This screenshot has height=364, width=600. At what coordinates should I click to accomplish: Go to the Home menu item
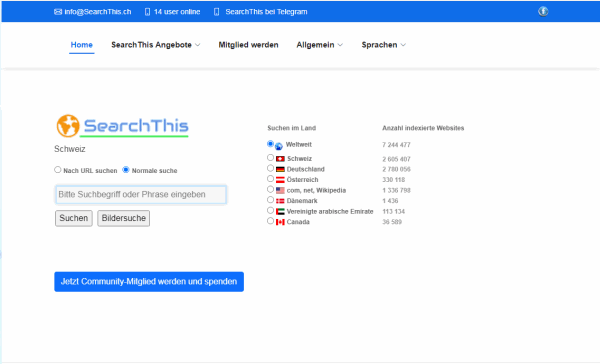coord(82,45)
